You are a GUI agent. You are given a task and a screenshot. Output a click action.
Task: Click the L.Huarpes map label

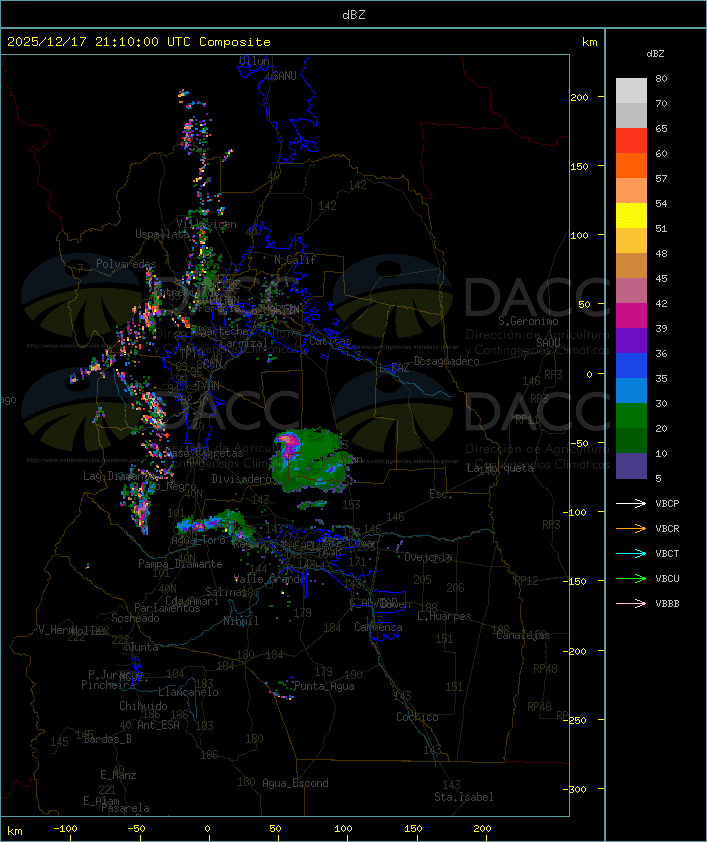click(444, 616)
